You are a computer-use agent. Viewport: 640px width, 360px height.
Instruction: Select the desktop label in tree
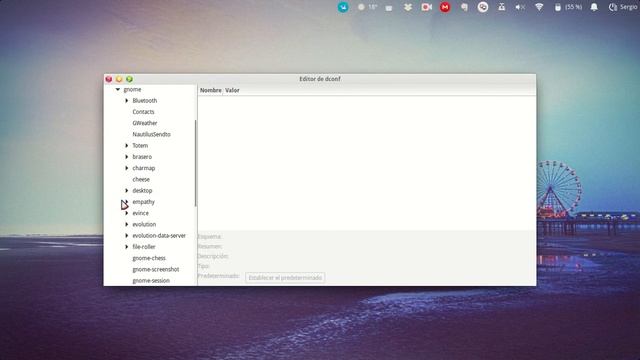(x=142, y=191)
